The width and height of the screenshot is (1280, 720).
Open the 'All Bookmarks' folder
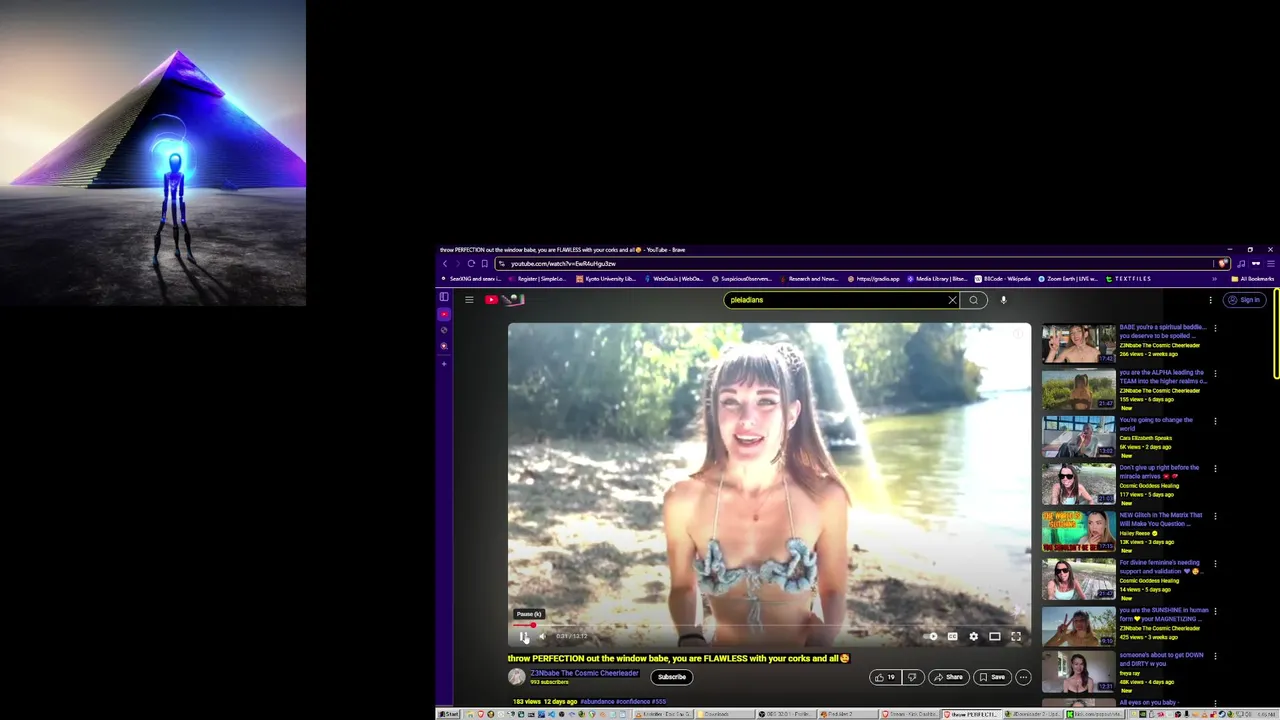click(x=1253, y=279)
